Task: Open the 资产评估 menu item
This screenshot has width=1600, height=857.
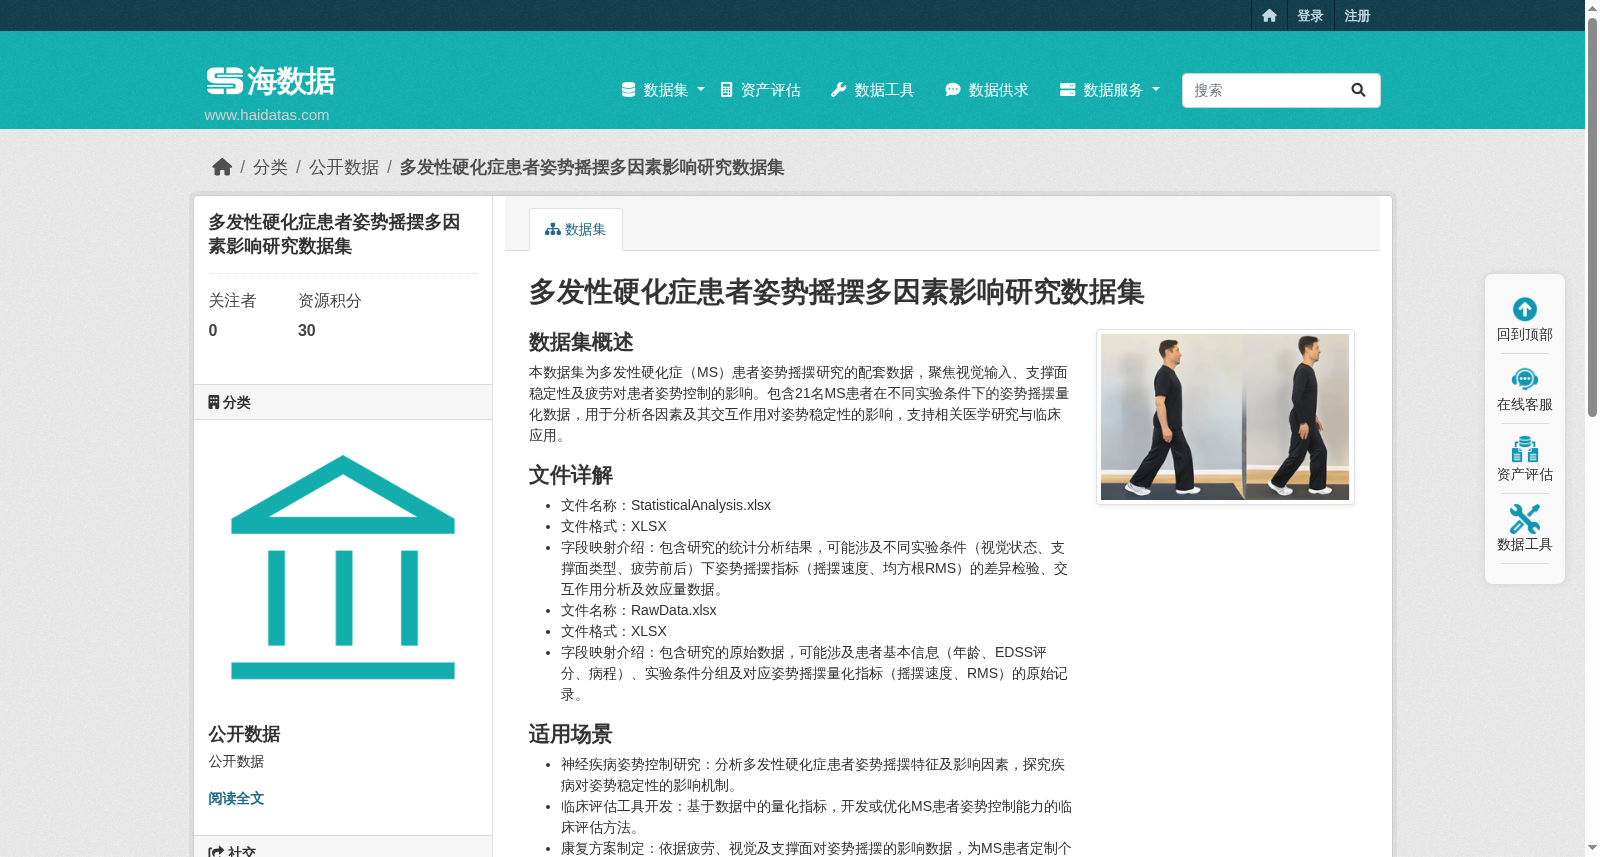Action: [x=760, y=90]
